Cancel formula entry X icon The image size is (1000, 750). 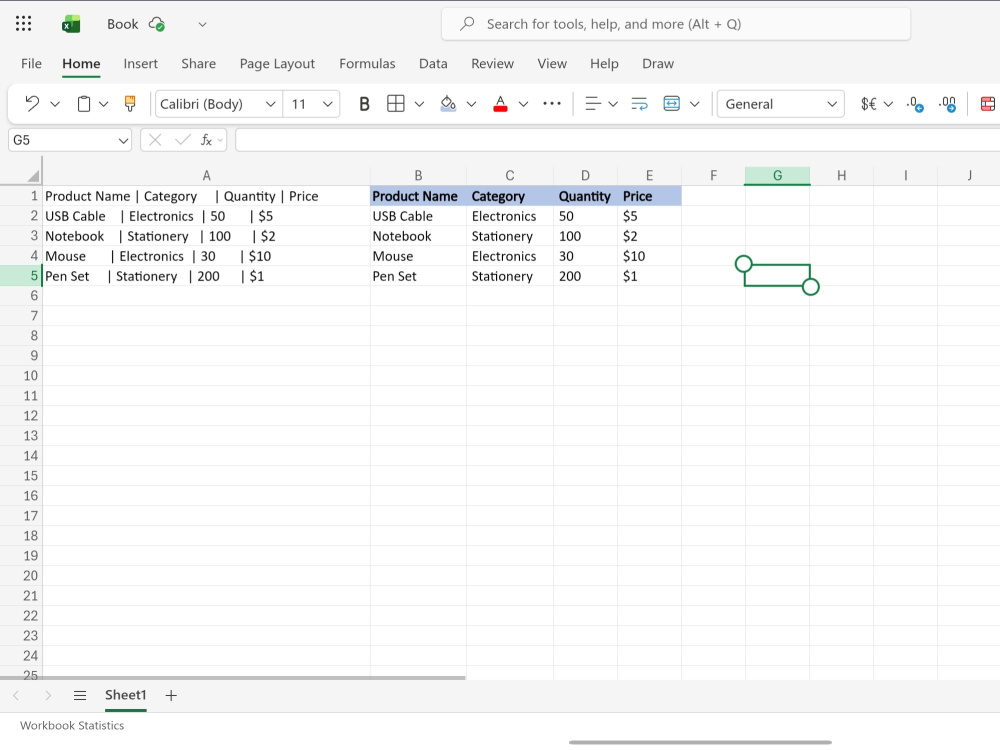[155, 140]
